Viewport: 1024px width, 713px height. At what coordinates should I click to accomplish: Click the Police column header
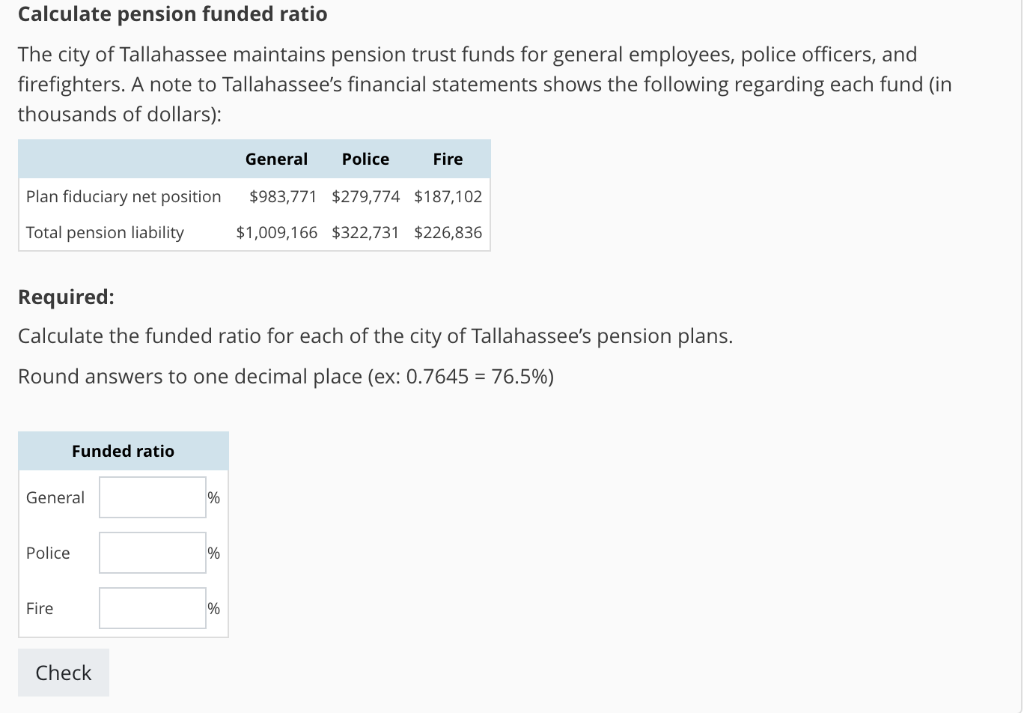pyautogui.click(x=364, y=158)
